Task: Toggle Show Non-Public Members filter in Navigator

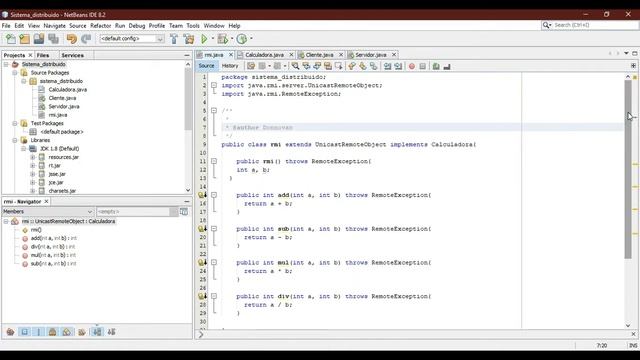Action: coord(52,332)
